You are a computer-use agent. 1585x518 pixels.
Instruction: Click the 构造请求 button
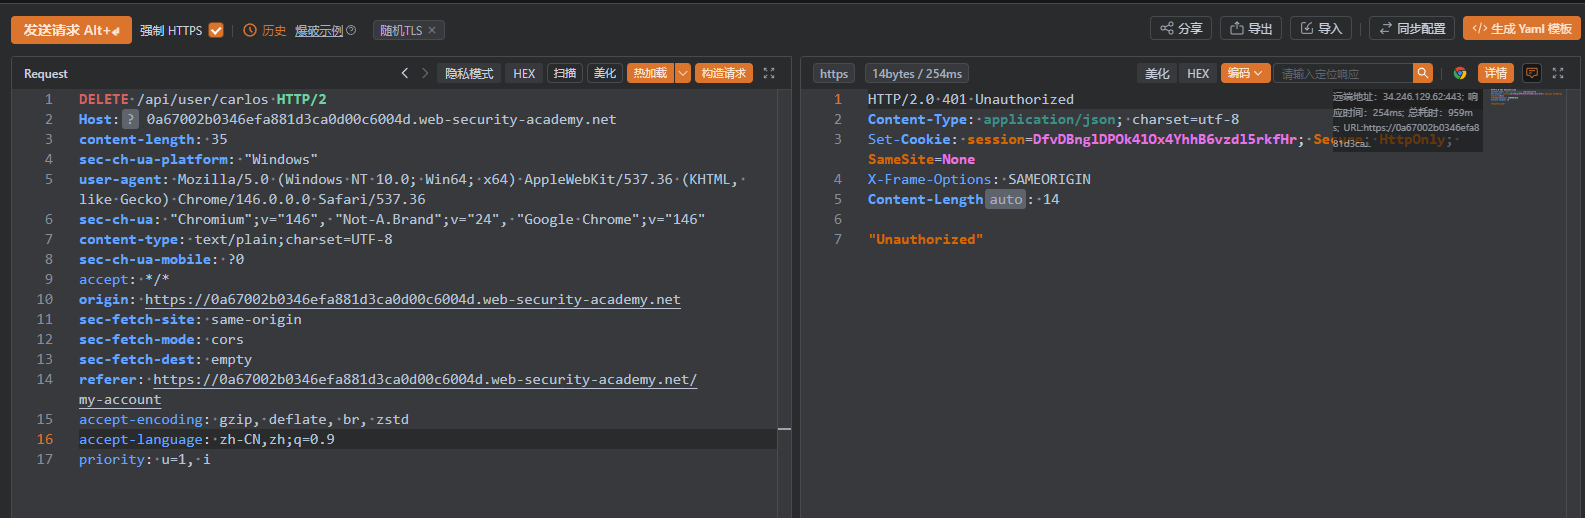coord(723,73)
